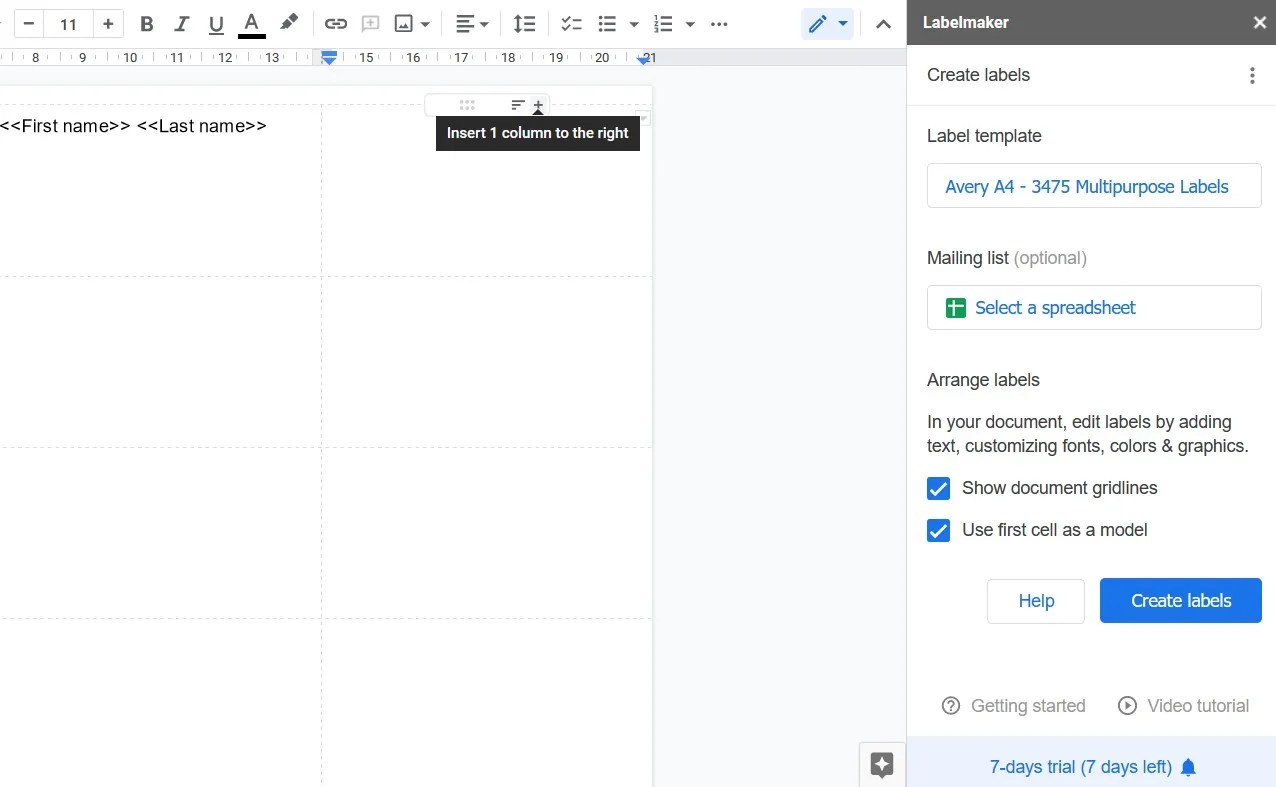The height and width of the screenshot is (787, 1276).
Task: Expand the numbered list styles dropdown
Action: pos(690,23)
